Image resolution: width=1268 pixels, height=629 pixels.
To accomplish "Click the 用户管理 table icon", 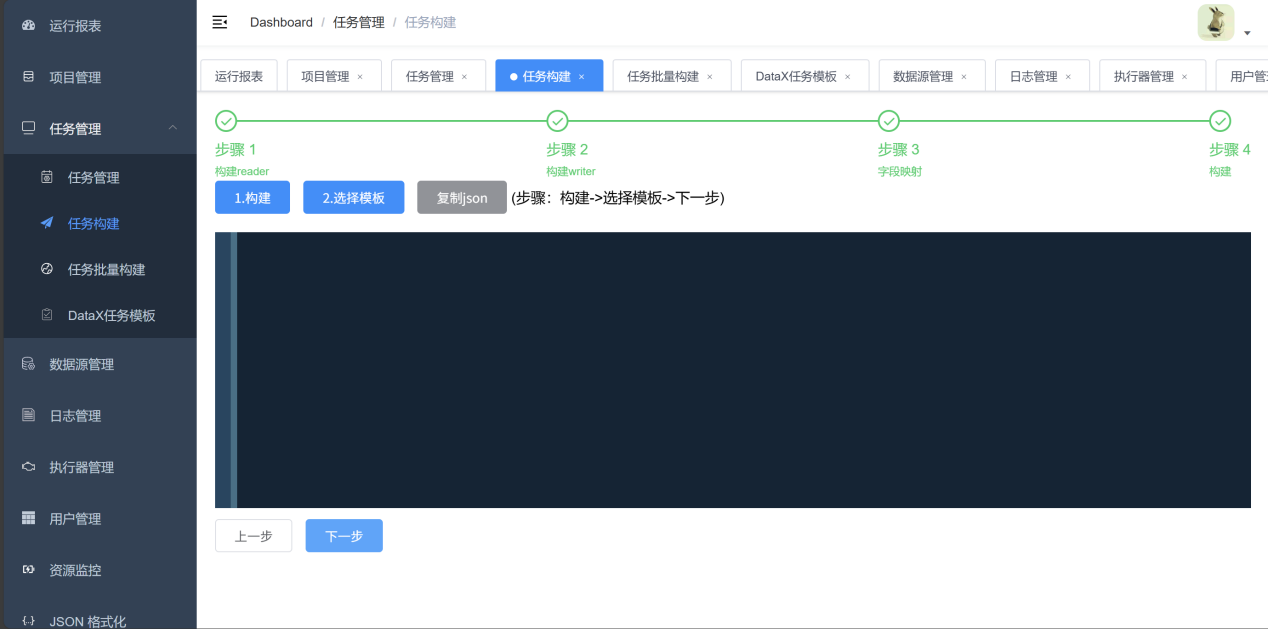I will pyautogui.click(x=28, y=518).
